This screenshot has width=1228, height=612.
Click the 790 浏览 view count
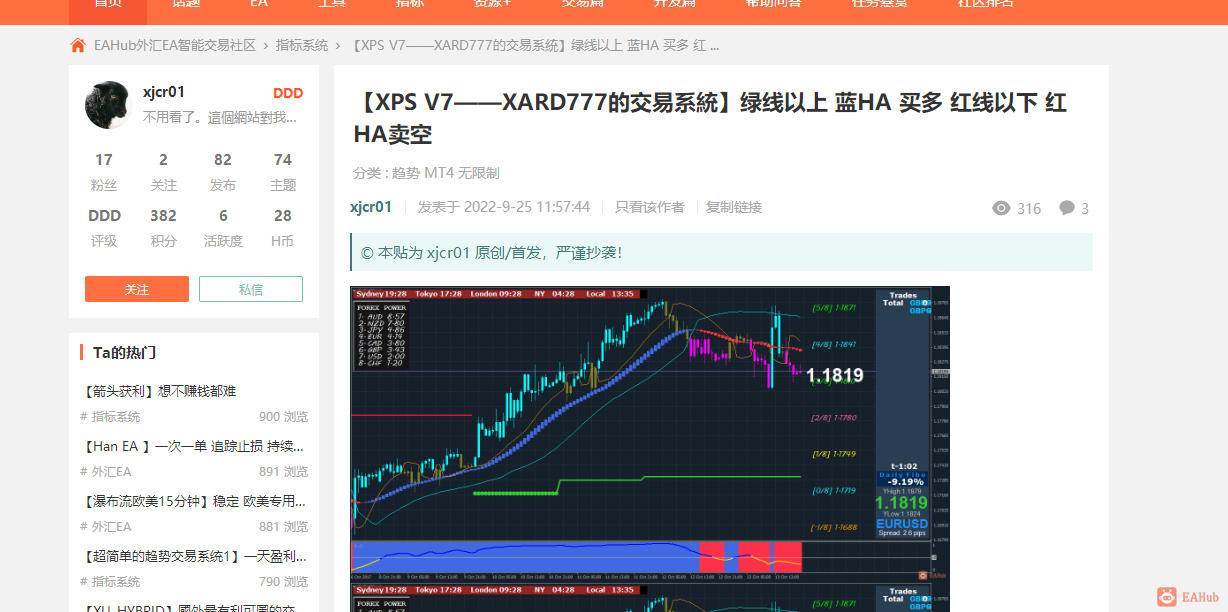(283, 582)
